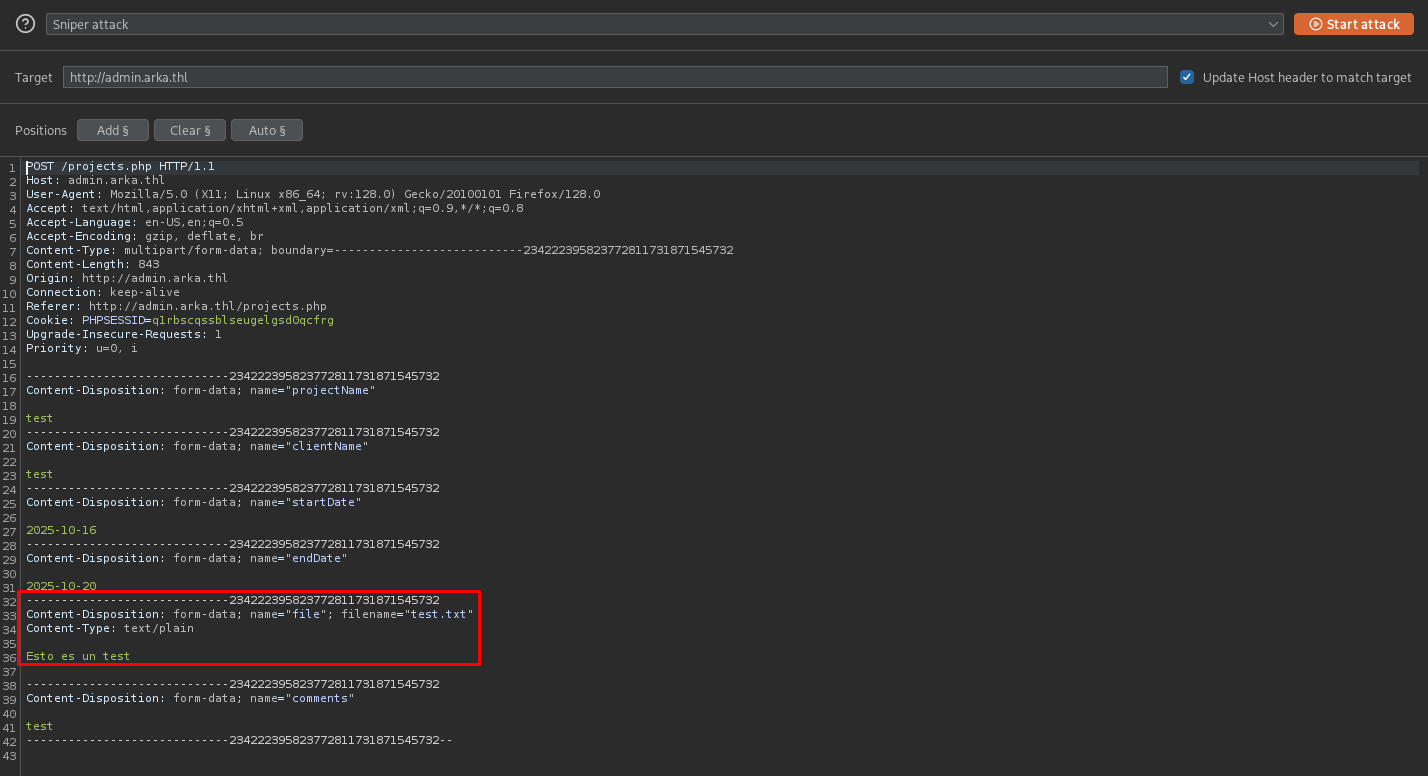Click the help question mark icon
This screenshot has width=1428, height=776.
(26, 24)
